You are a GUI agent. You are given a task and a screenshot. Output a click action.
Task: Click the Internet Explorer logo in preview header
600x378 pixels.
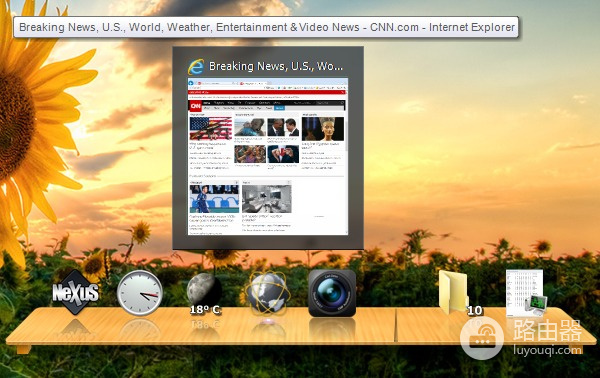pyautogui.click(x=196, y=67)
